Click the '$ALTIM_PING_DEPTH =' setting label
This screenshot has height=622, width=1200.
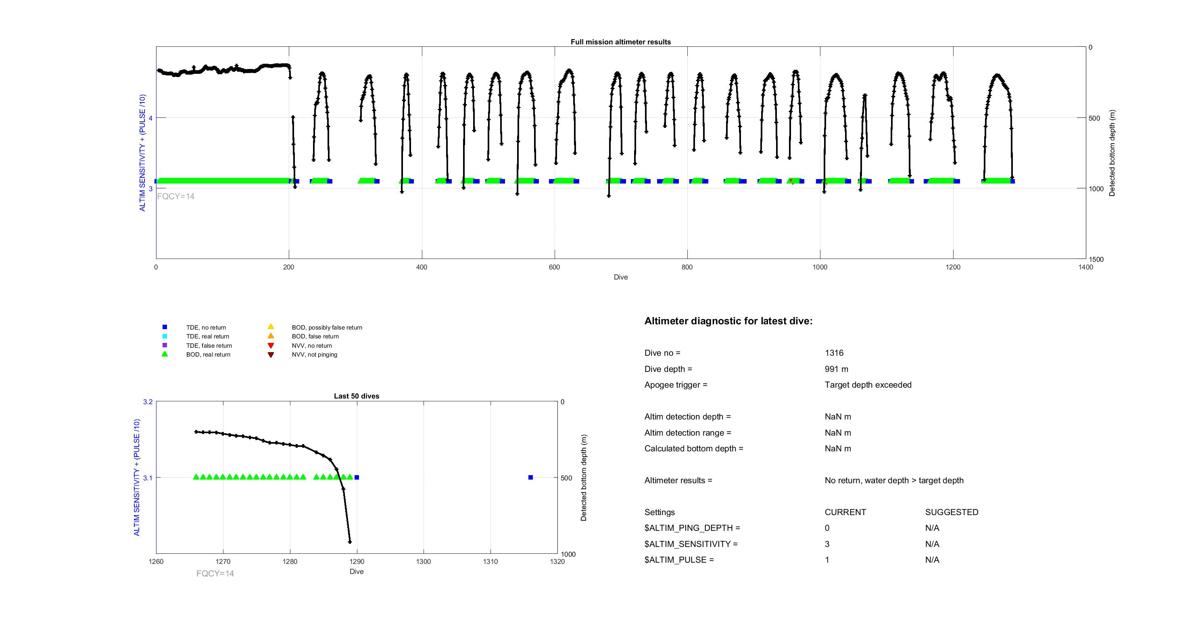tap(692, 528)
